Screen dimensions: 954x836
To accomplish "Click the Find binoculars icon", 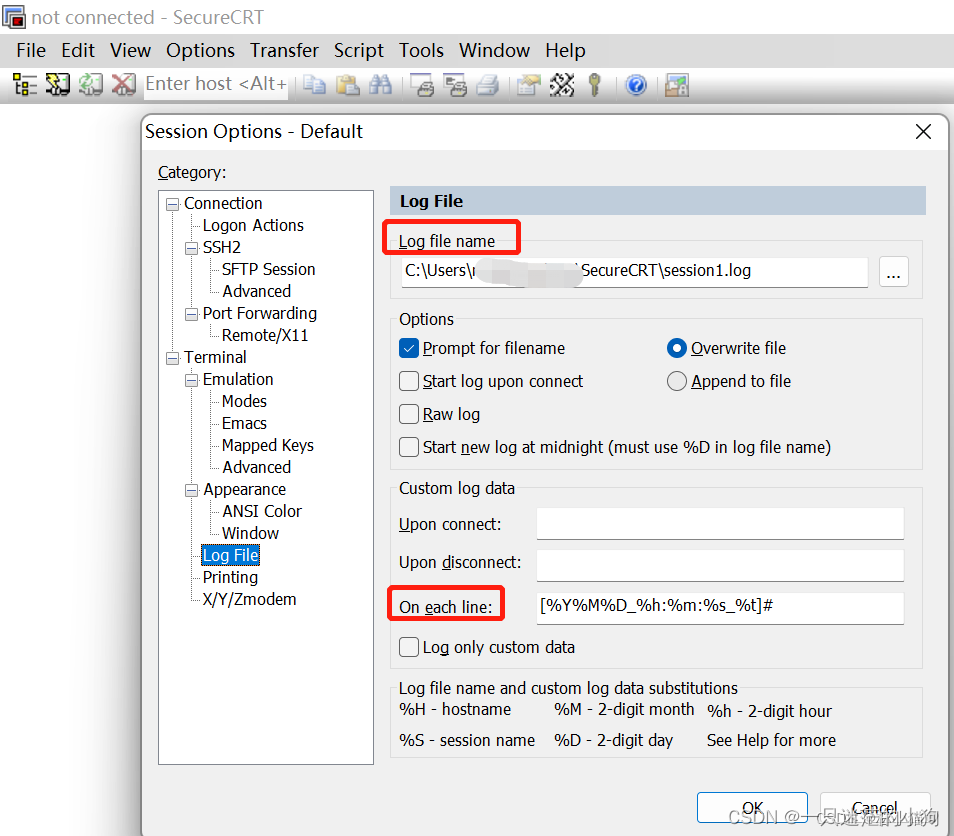I will click(380, 85).
